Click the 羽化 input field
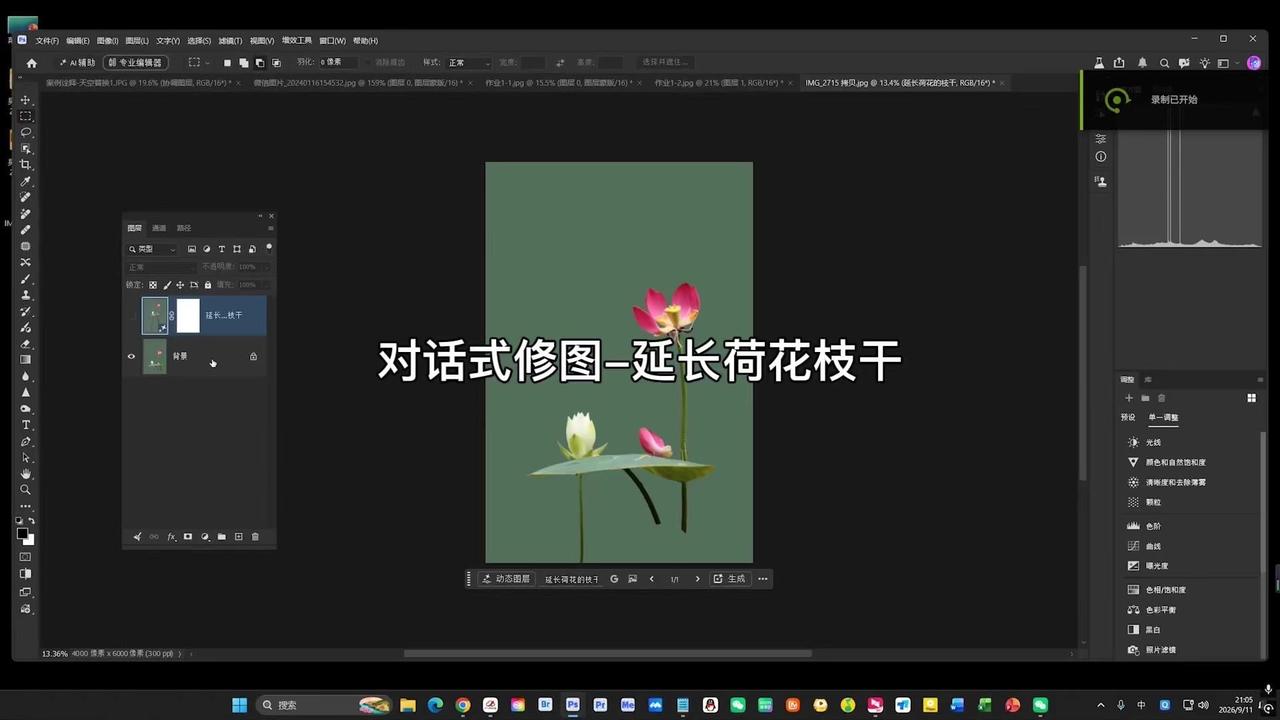 (339, 63)
